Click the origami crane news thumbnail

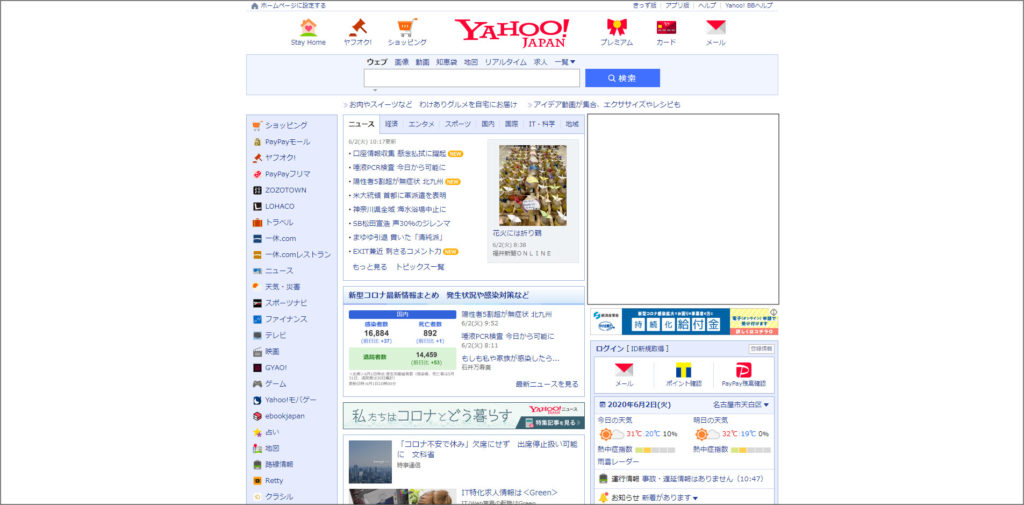click(532, 185)
